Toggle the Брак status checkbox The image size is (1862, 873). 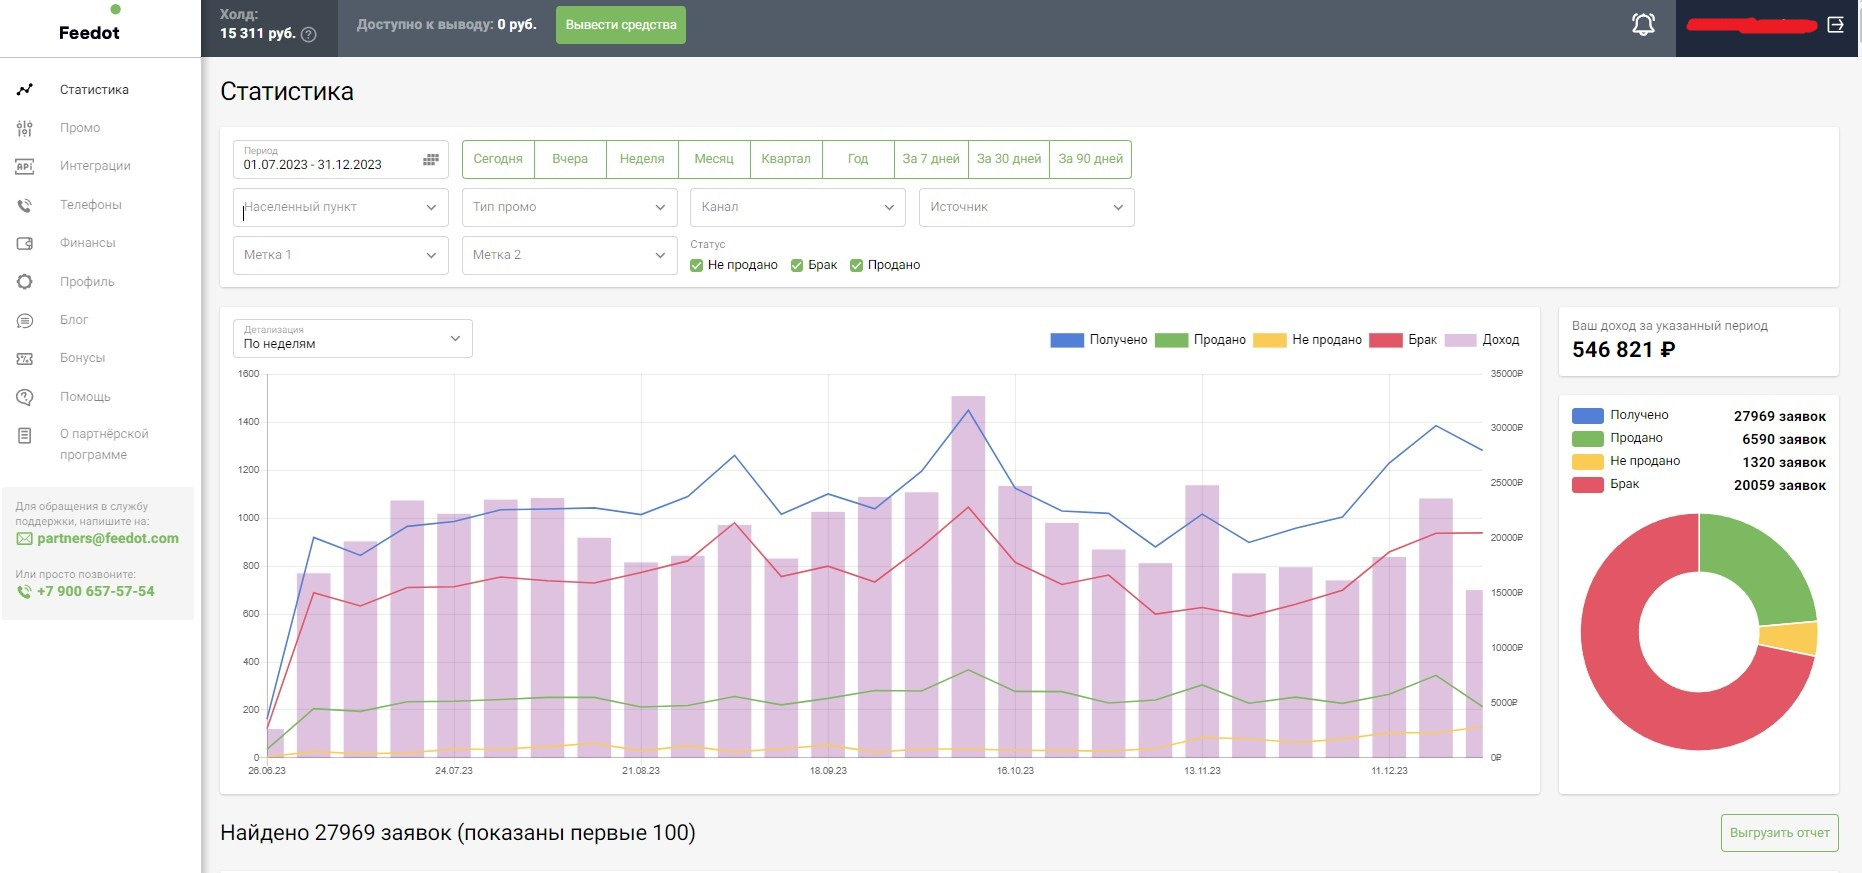coord(797,266)
